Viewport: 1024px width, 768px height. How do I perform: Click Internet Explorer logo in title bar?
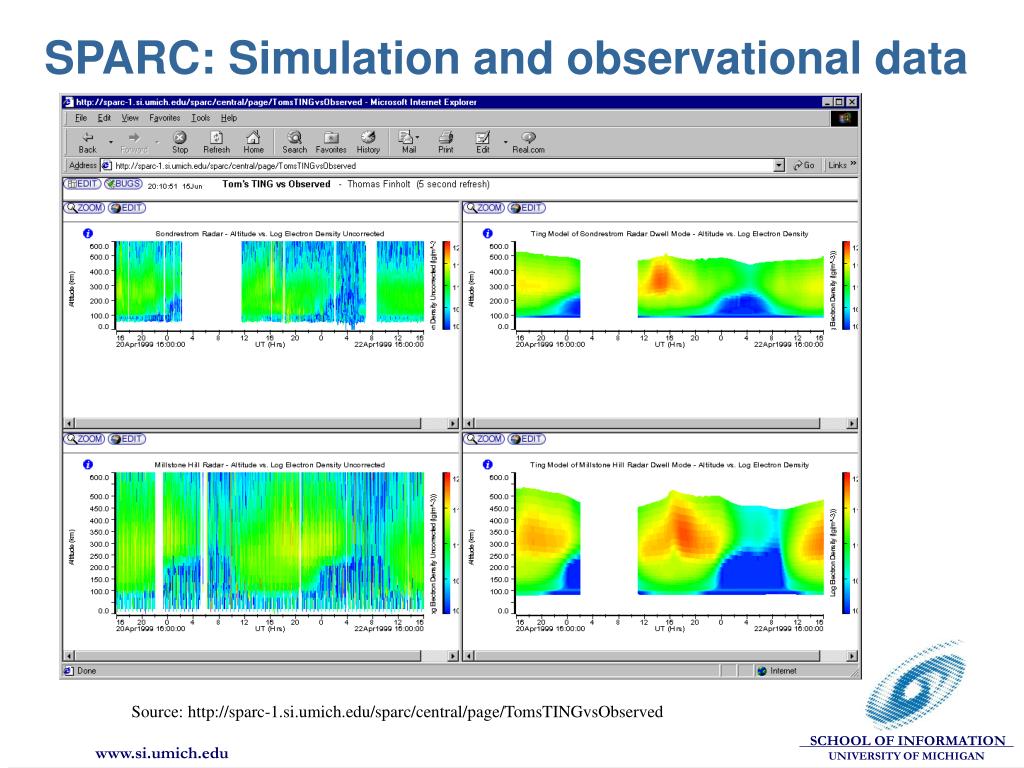pos(68,103)
